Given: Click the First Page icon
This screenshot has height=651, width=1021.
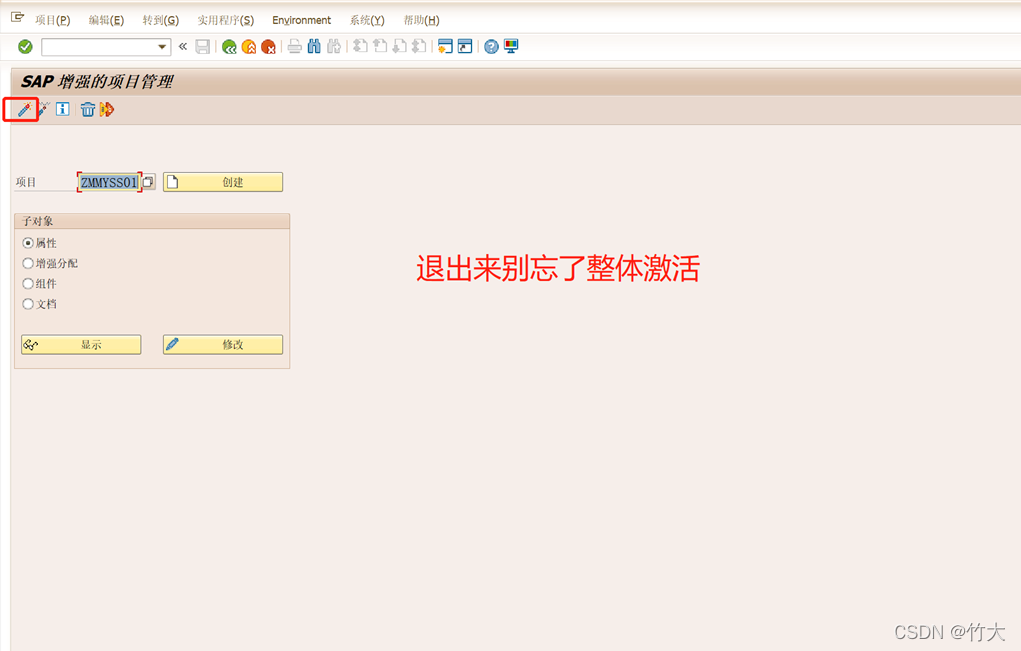Looking at the screenshot, I should click(x=360, y=46).
